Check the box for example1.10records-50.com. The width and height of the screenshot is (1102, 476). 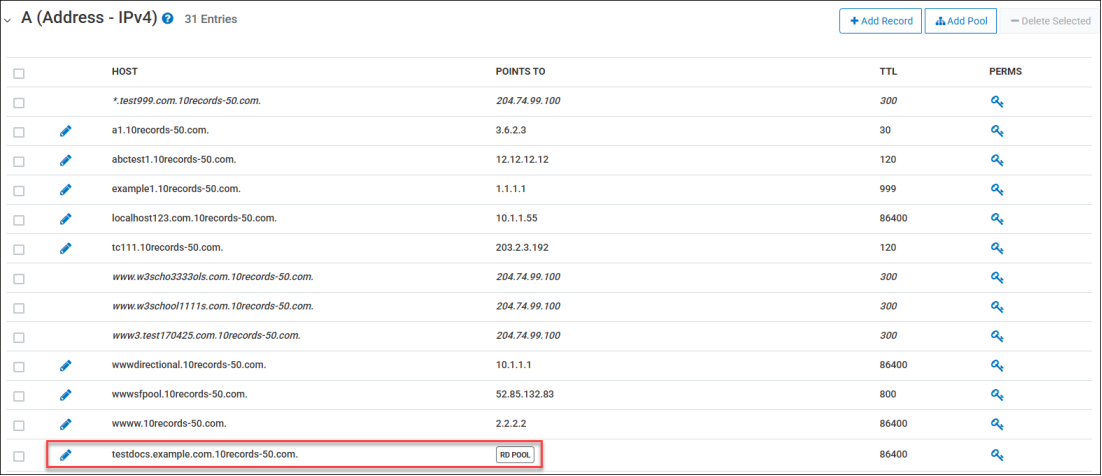point(19,191)
